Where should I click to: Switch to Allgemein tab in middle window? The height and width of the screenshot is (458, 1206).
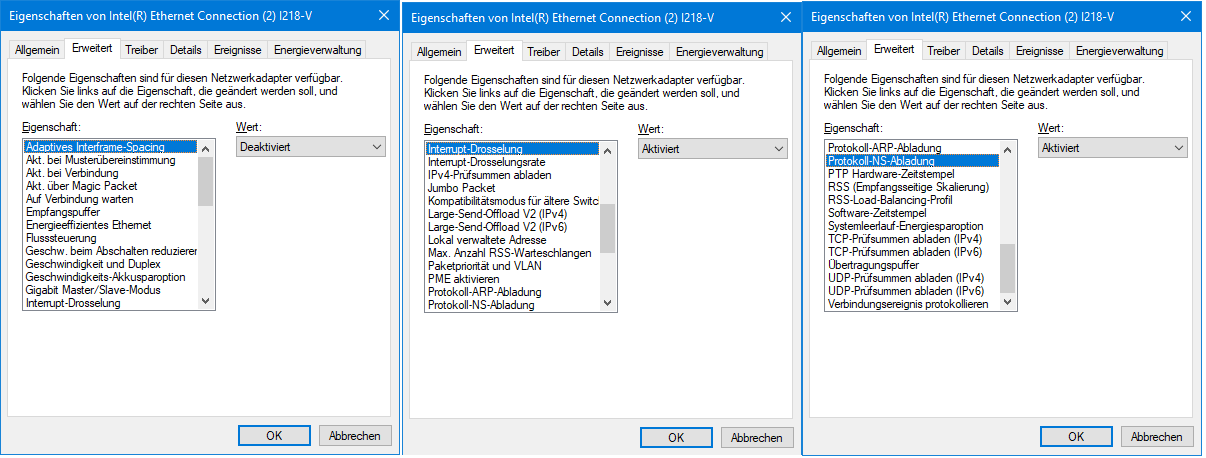440,52
